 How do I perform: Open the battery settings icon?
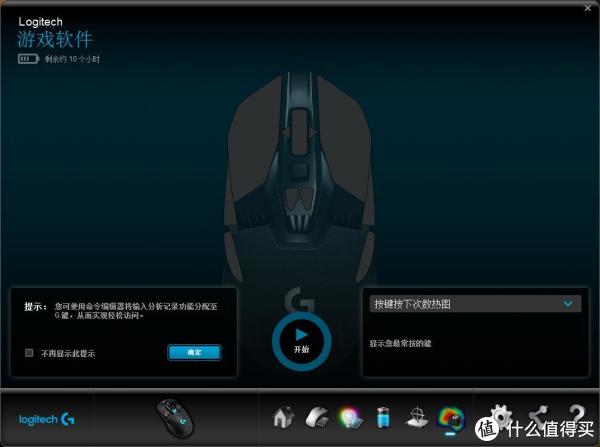pos(383,417)
